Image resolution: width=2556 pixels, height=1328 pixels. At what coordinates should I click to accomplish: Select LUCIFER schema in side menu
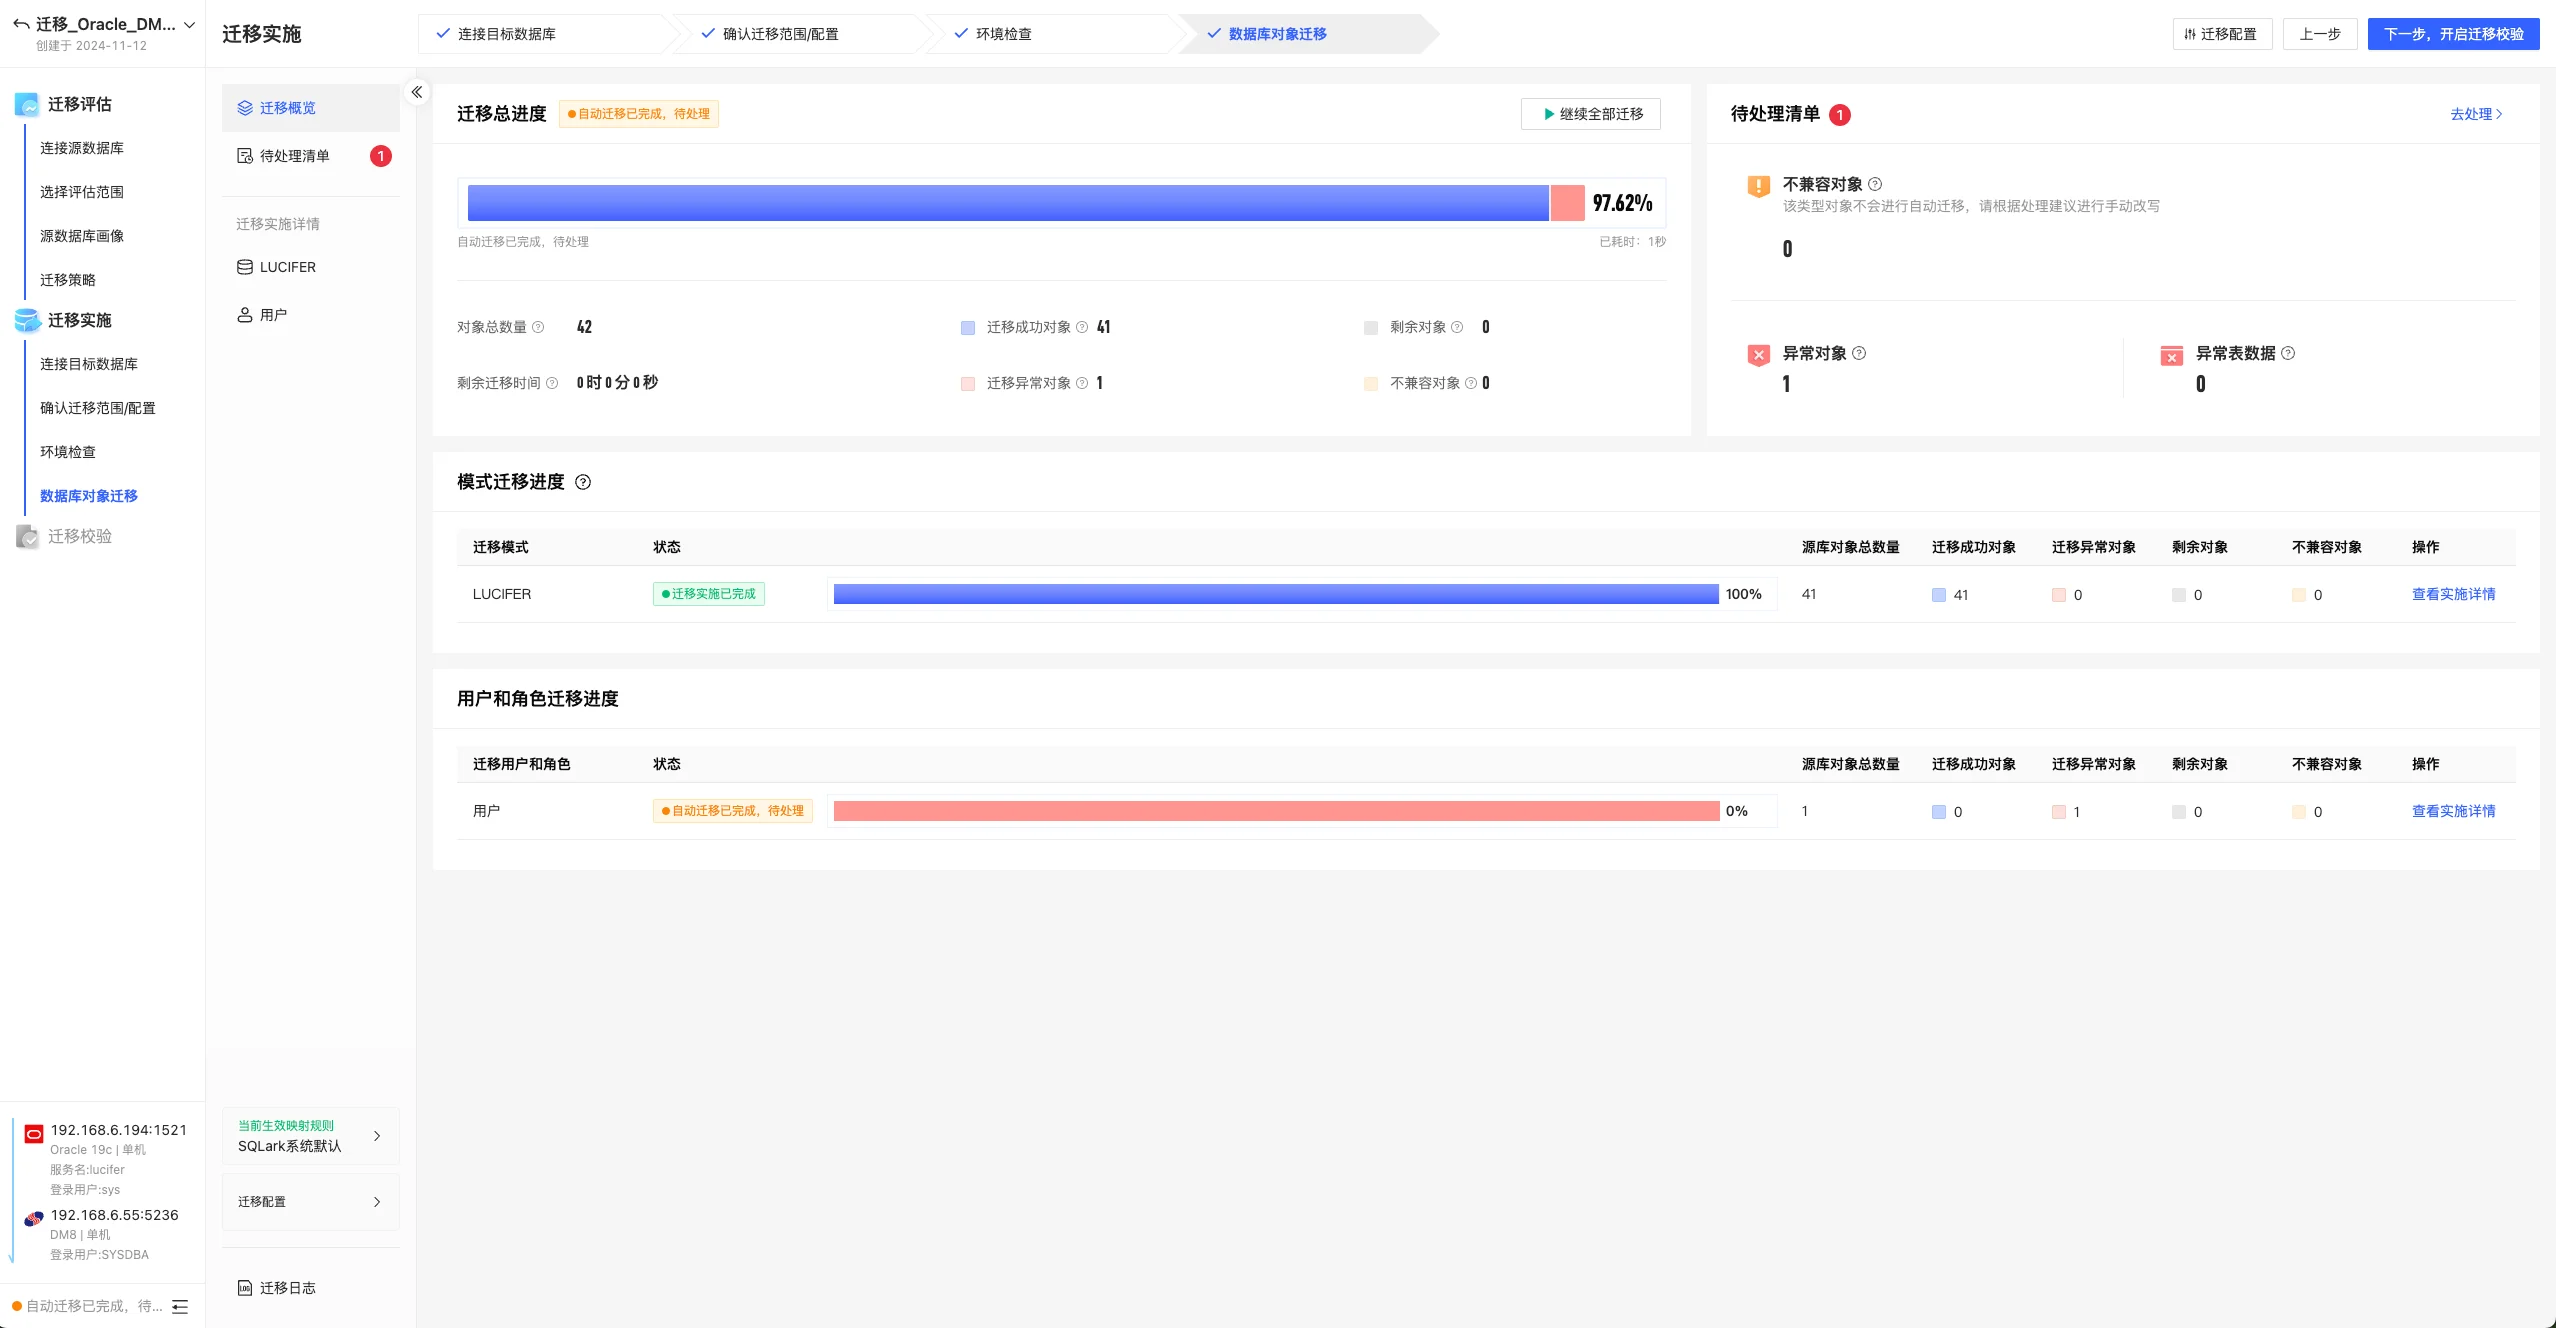point(287,267)
